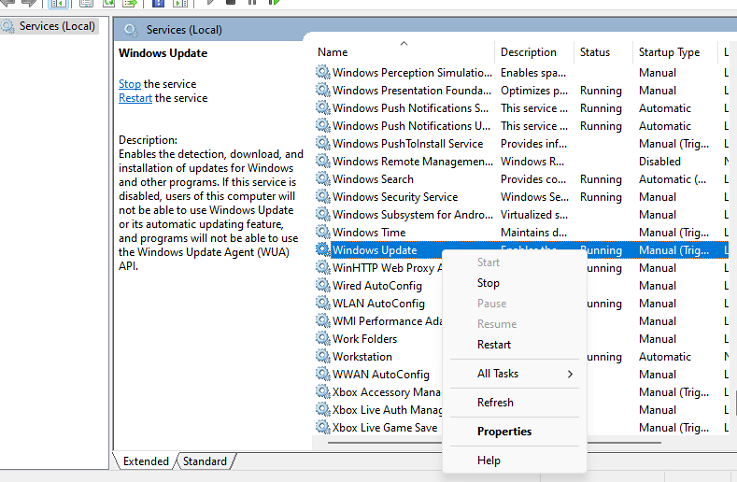Open All Tasks in the context menu
The height and width of the screenshot is (482, 737).
point(498,374)
